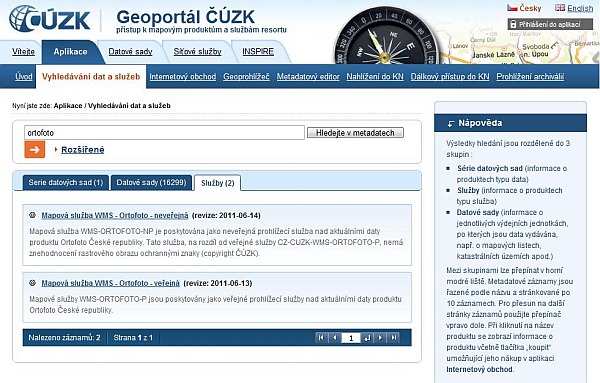Go to first results page icon

click(x=321, y=337)
